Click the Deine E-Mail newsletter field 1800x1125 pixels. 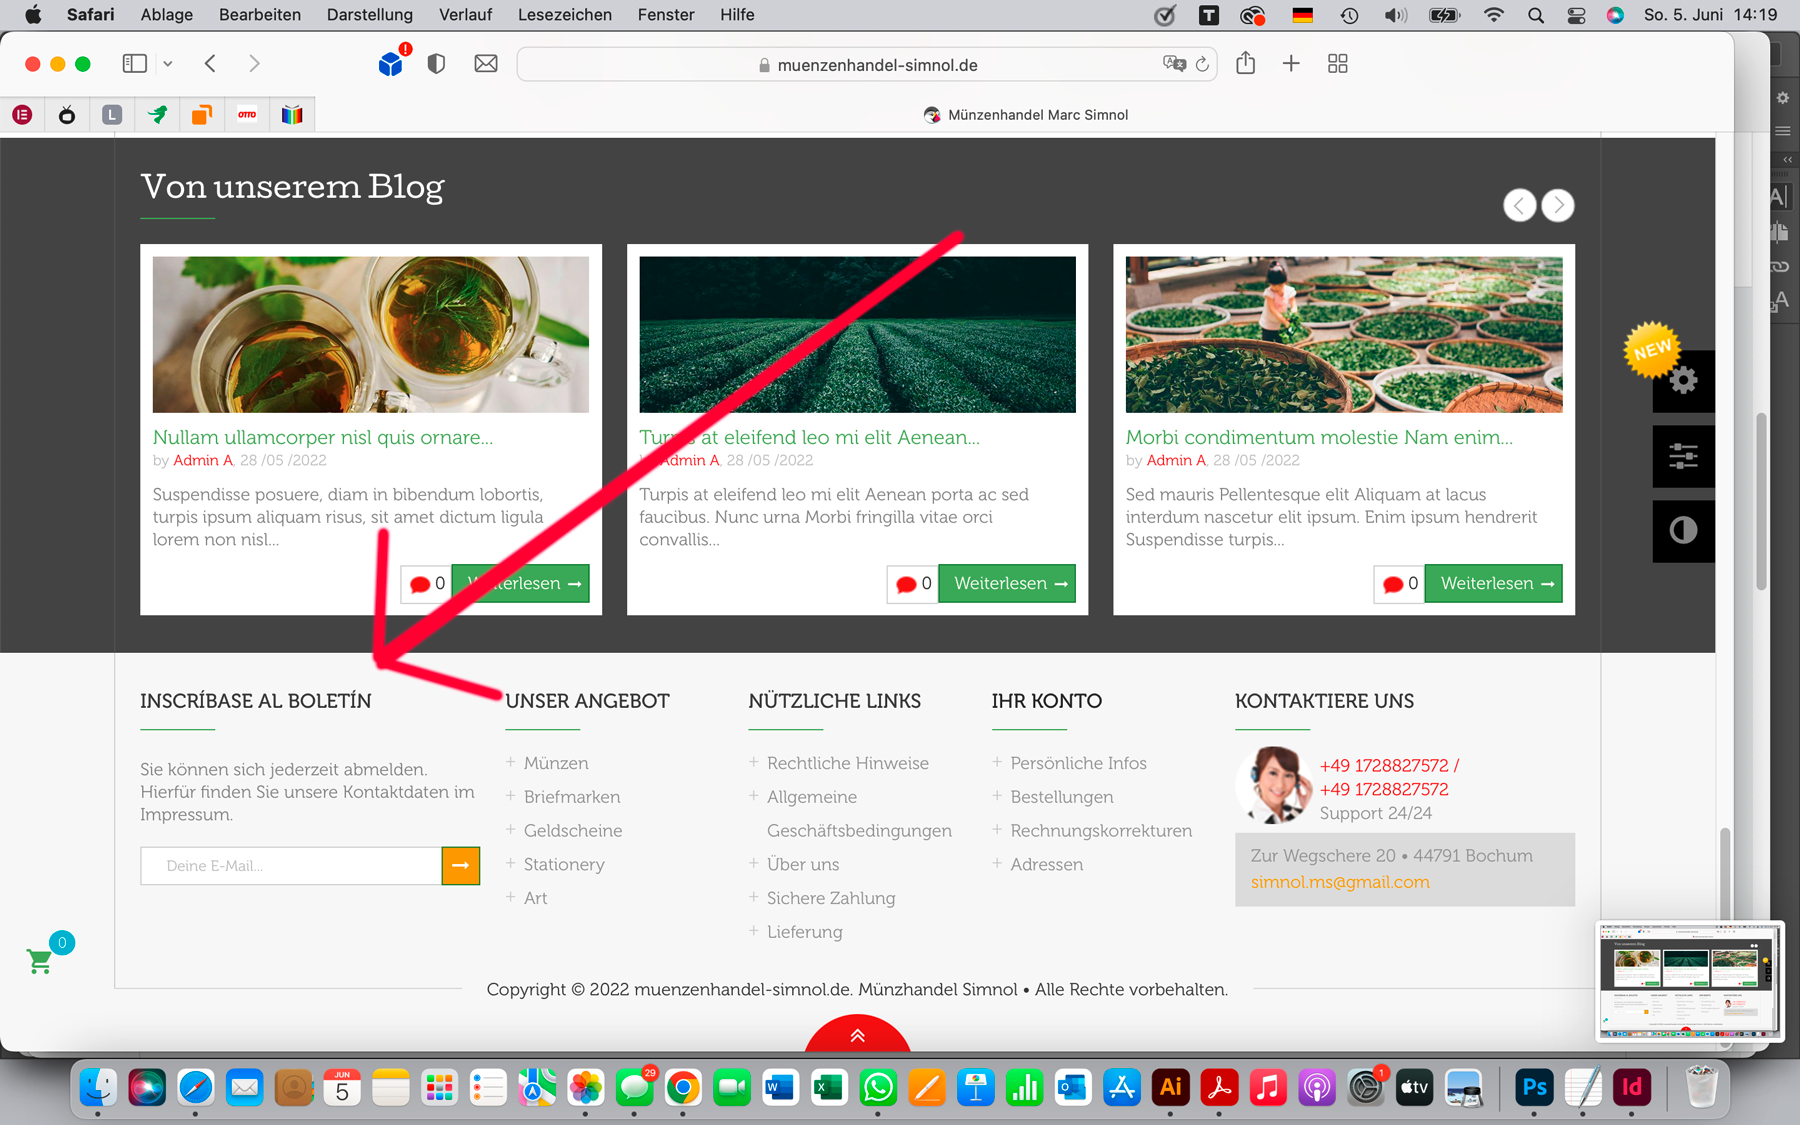pyautogui.click(x=291, y=866)
